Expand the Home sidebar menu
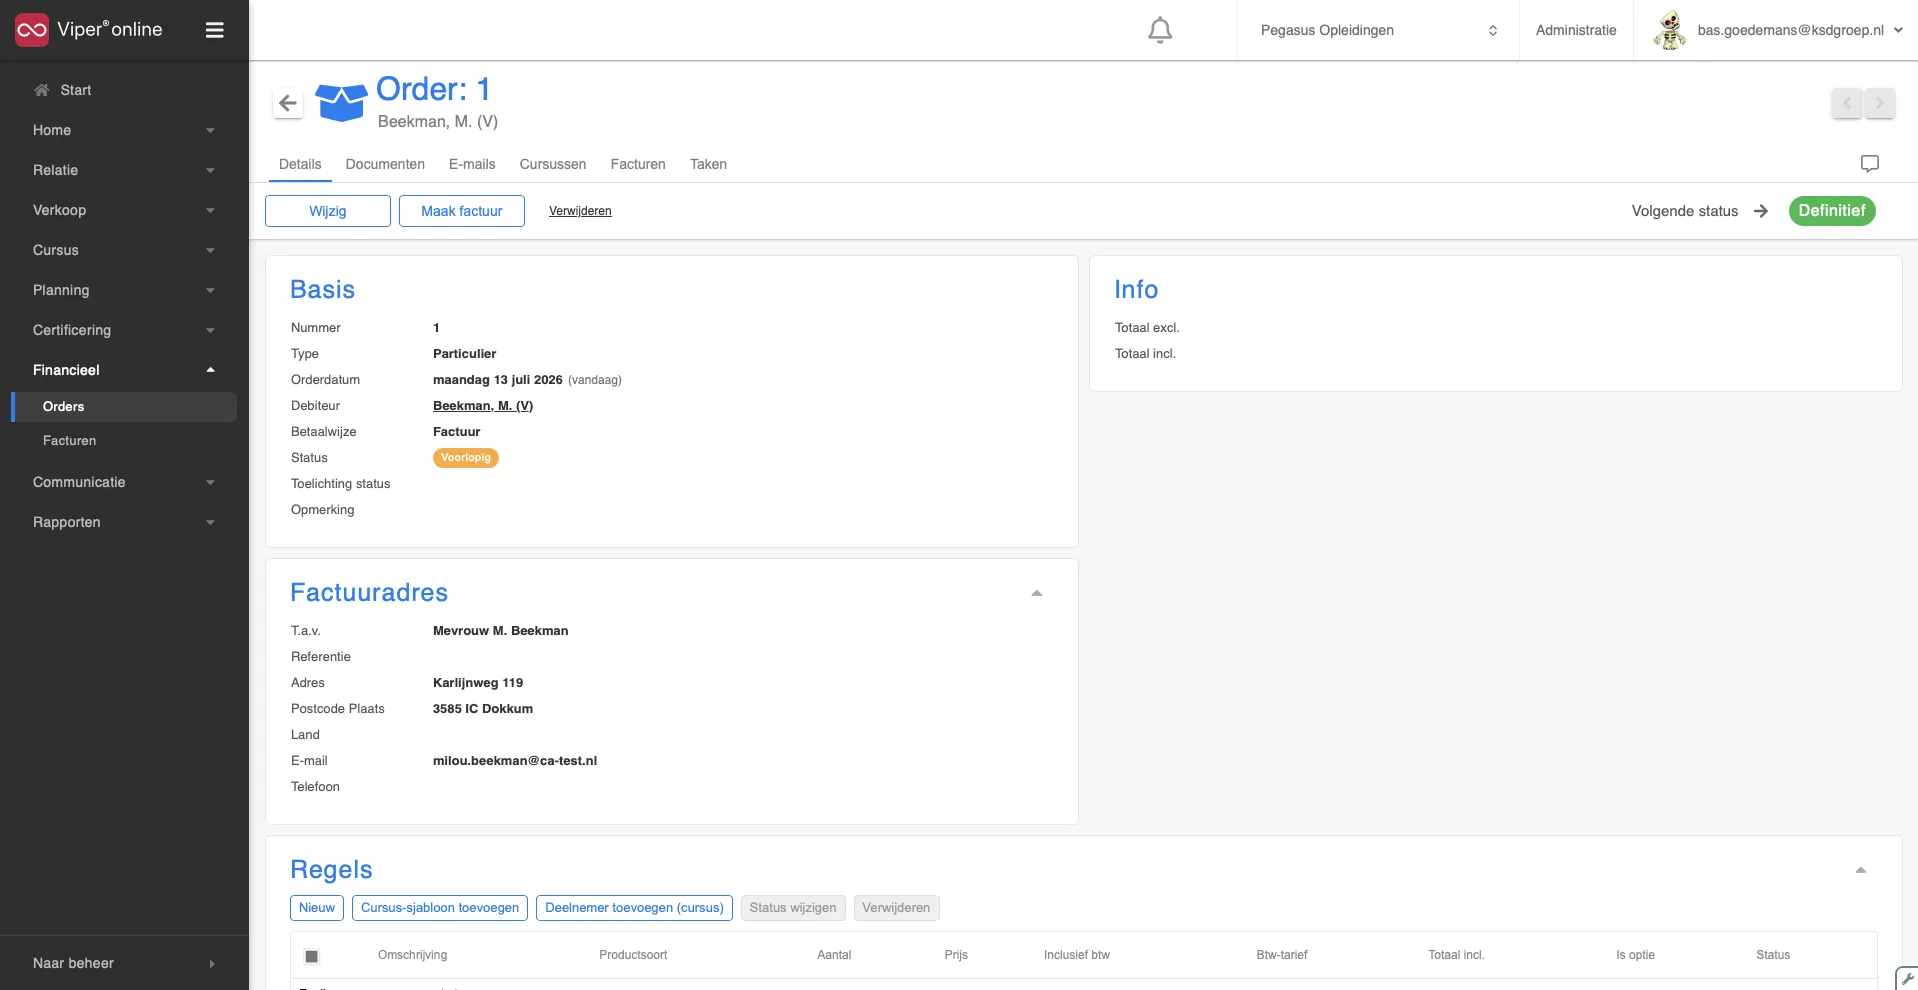Viewport: 1918px width, 990px height. pyautogui.click(x=124, y=130)
